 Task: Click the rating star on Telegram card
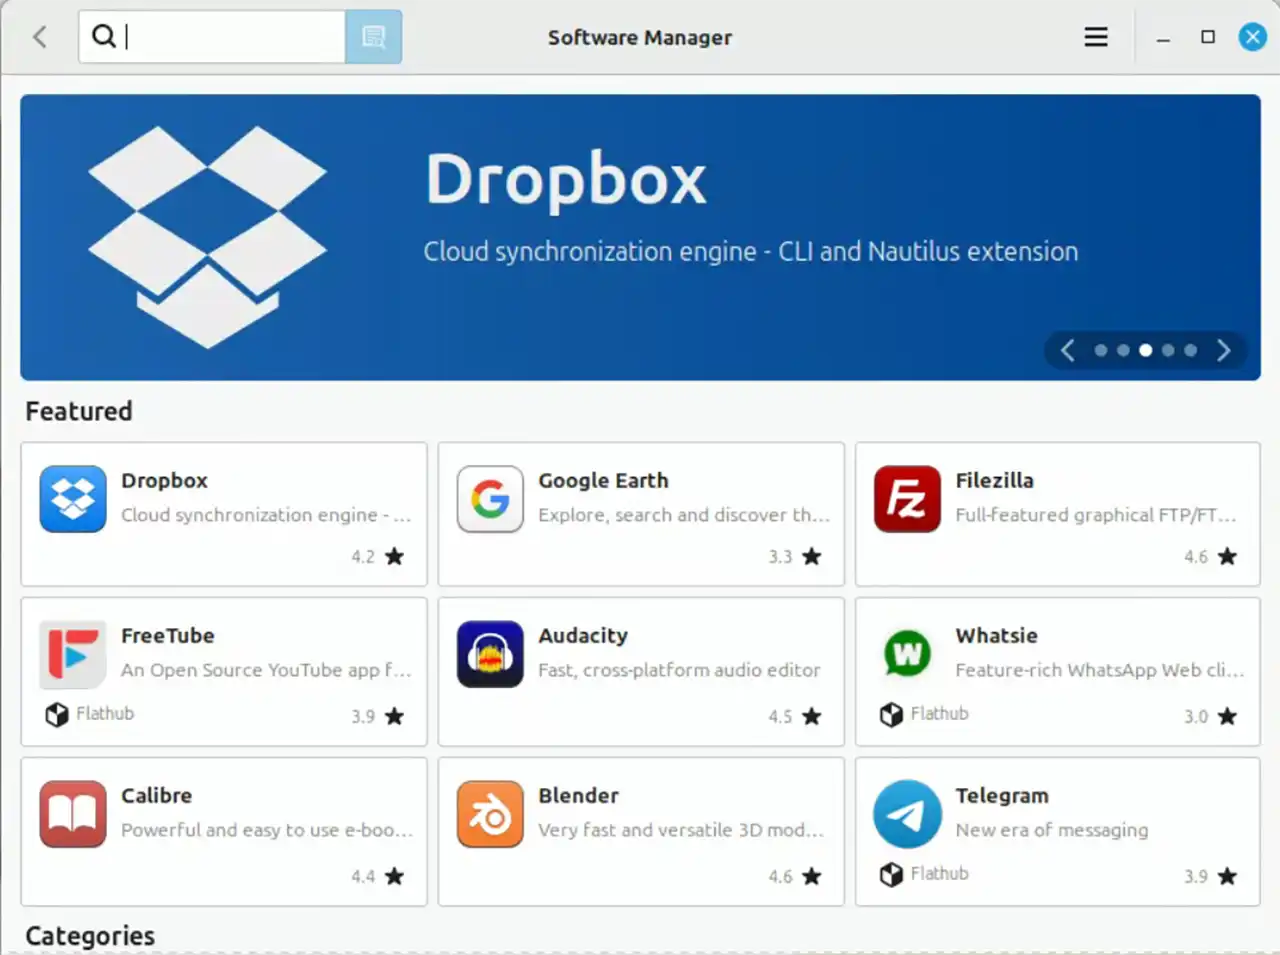click(x=1228, y=876)
